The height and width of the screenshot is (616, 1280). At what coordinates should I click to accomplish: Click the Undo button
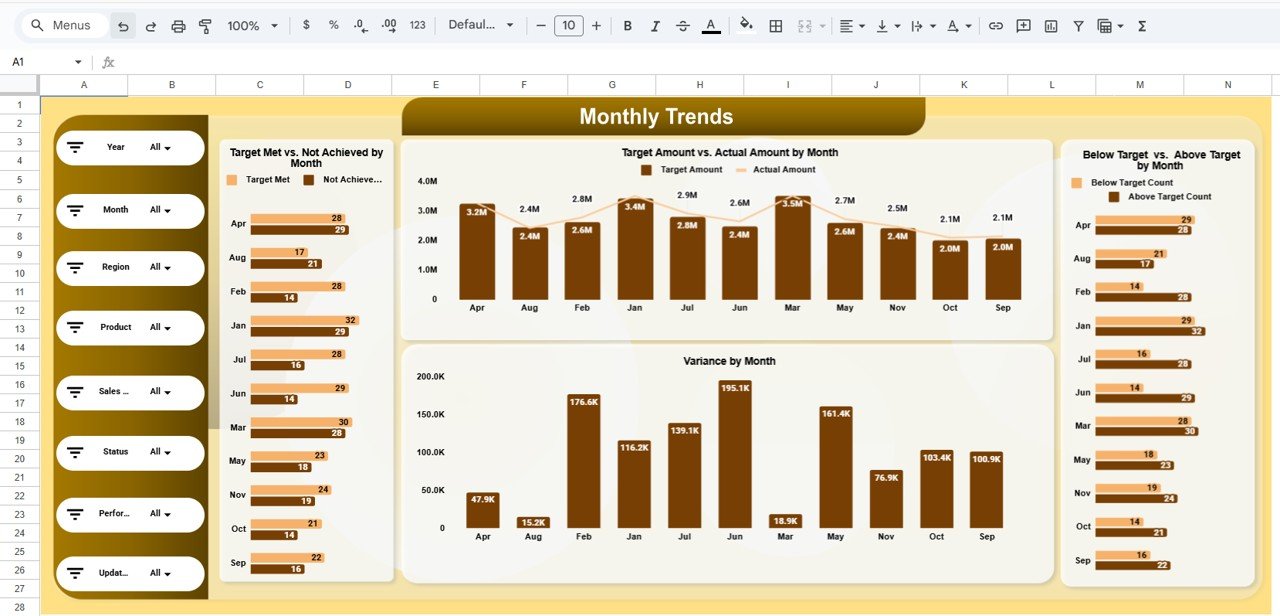click(x=122, y=25)
